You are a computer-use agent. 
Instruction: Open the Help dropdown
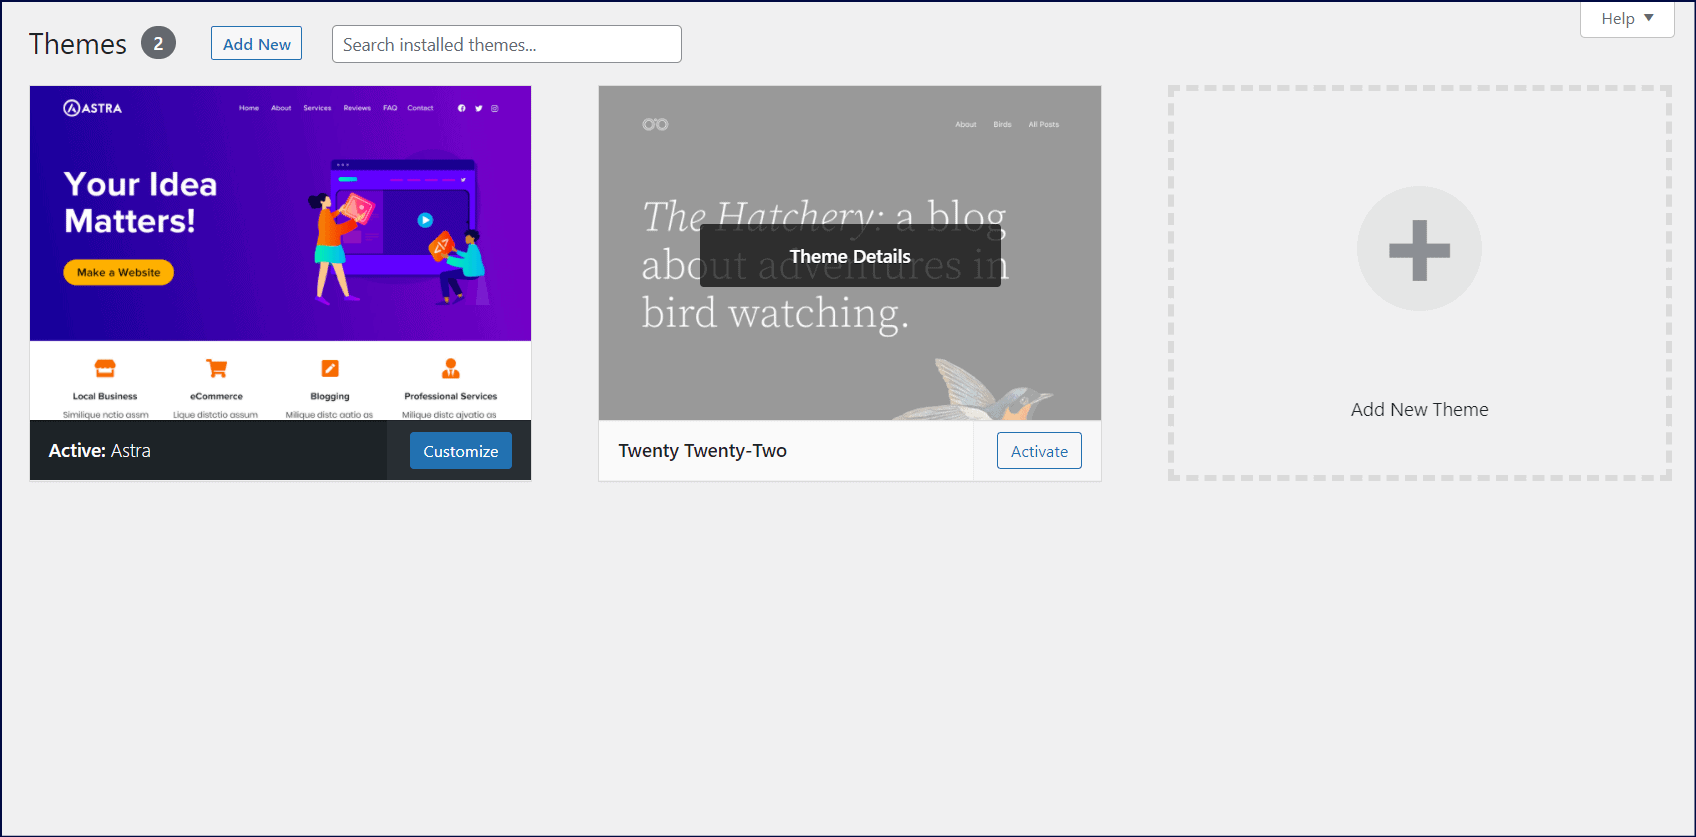tap(1627, 19)
